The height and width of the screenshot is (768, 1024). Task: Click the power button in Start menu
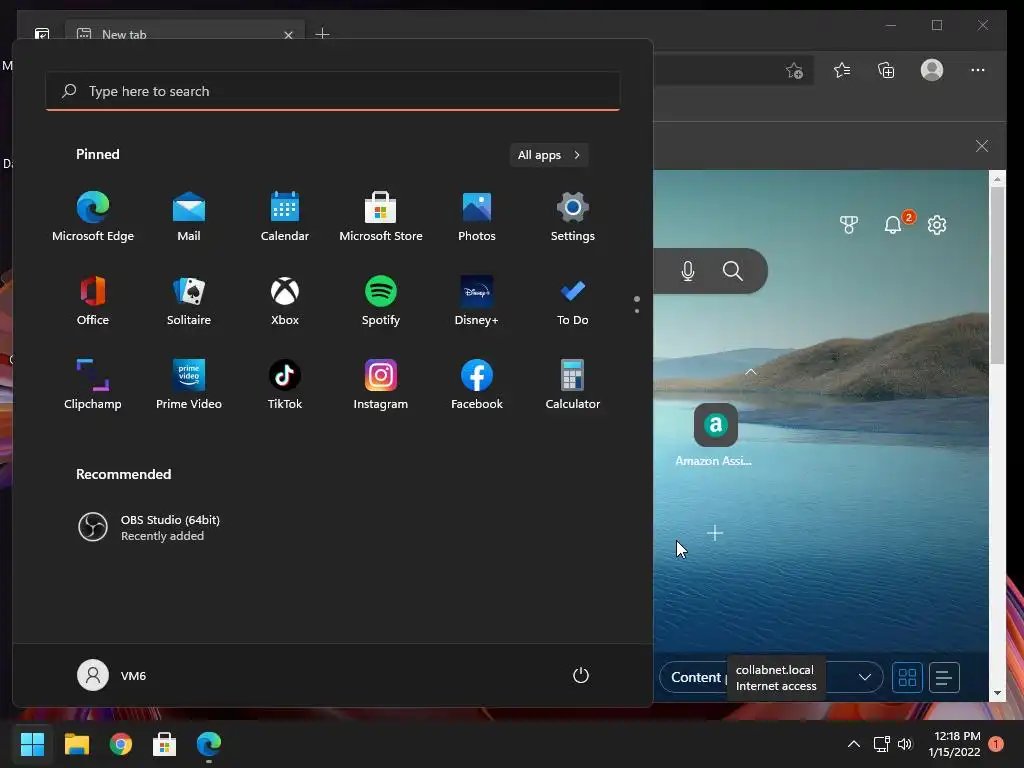pos(581,675)
